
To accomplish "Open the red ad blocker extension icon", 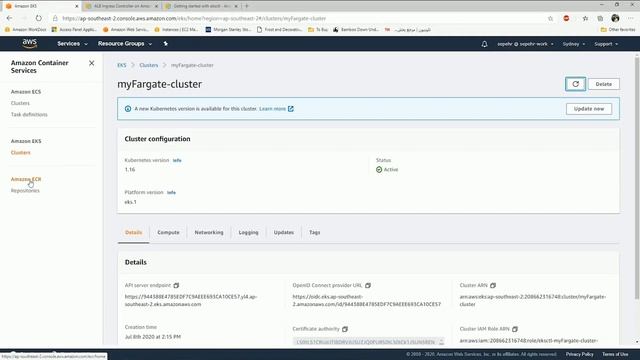I will (x=566, y=18).
